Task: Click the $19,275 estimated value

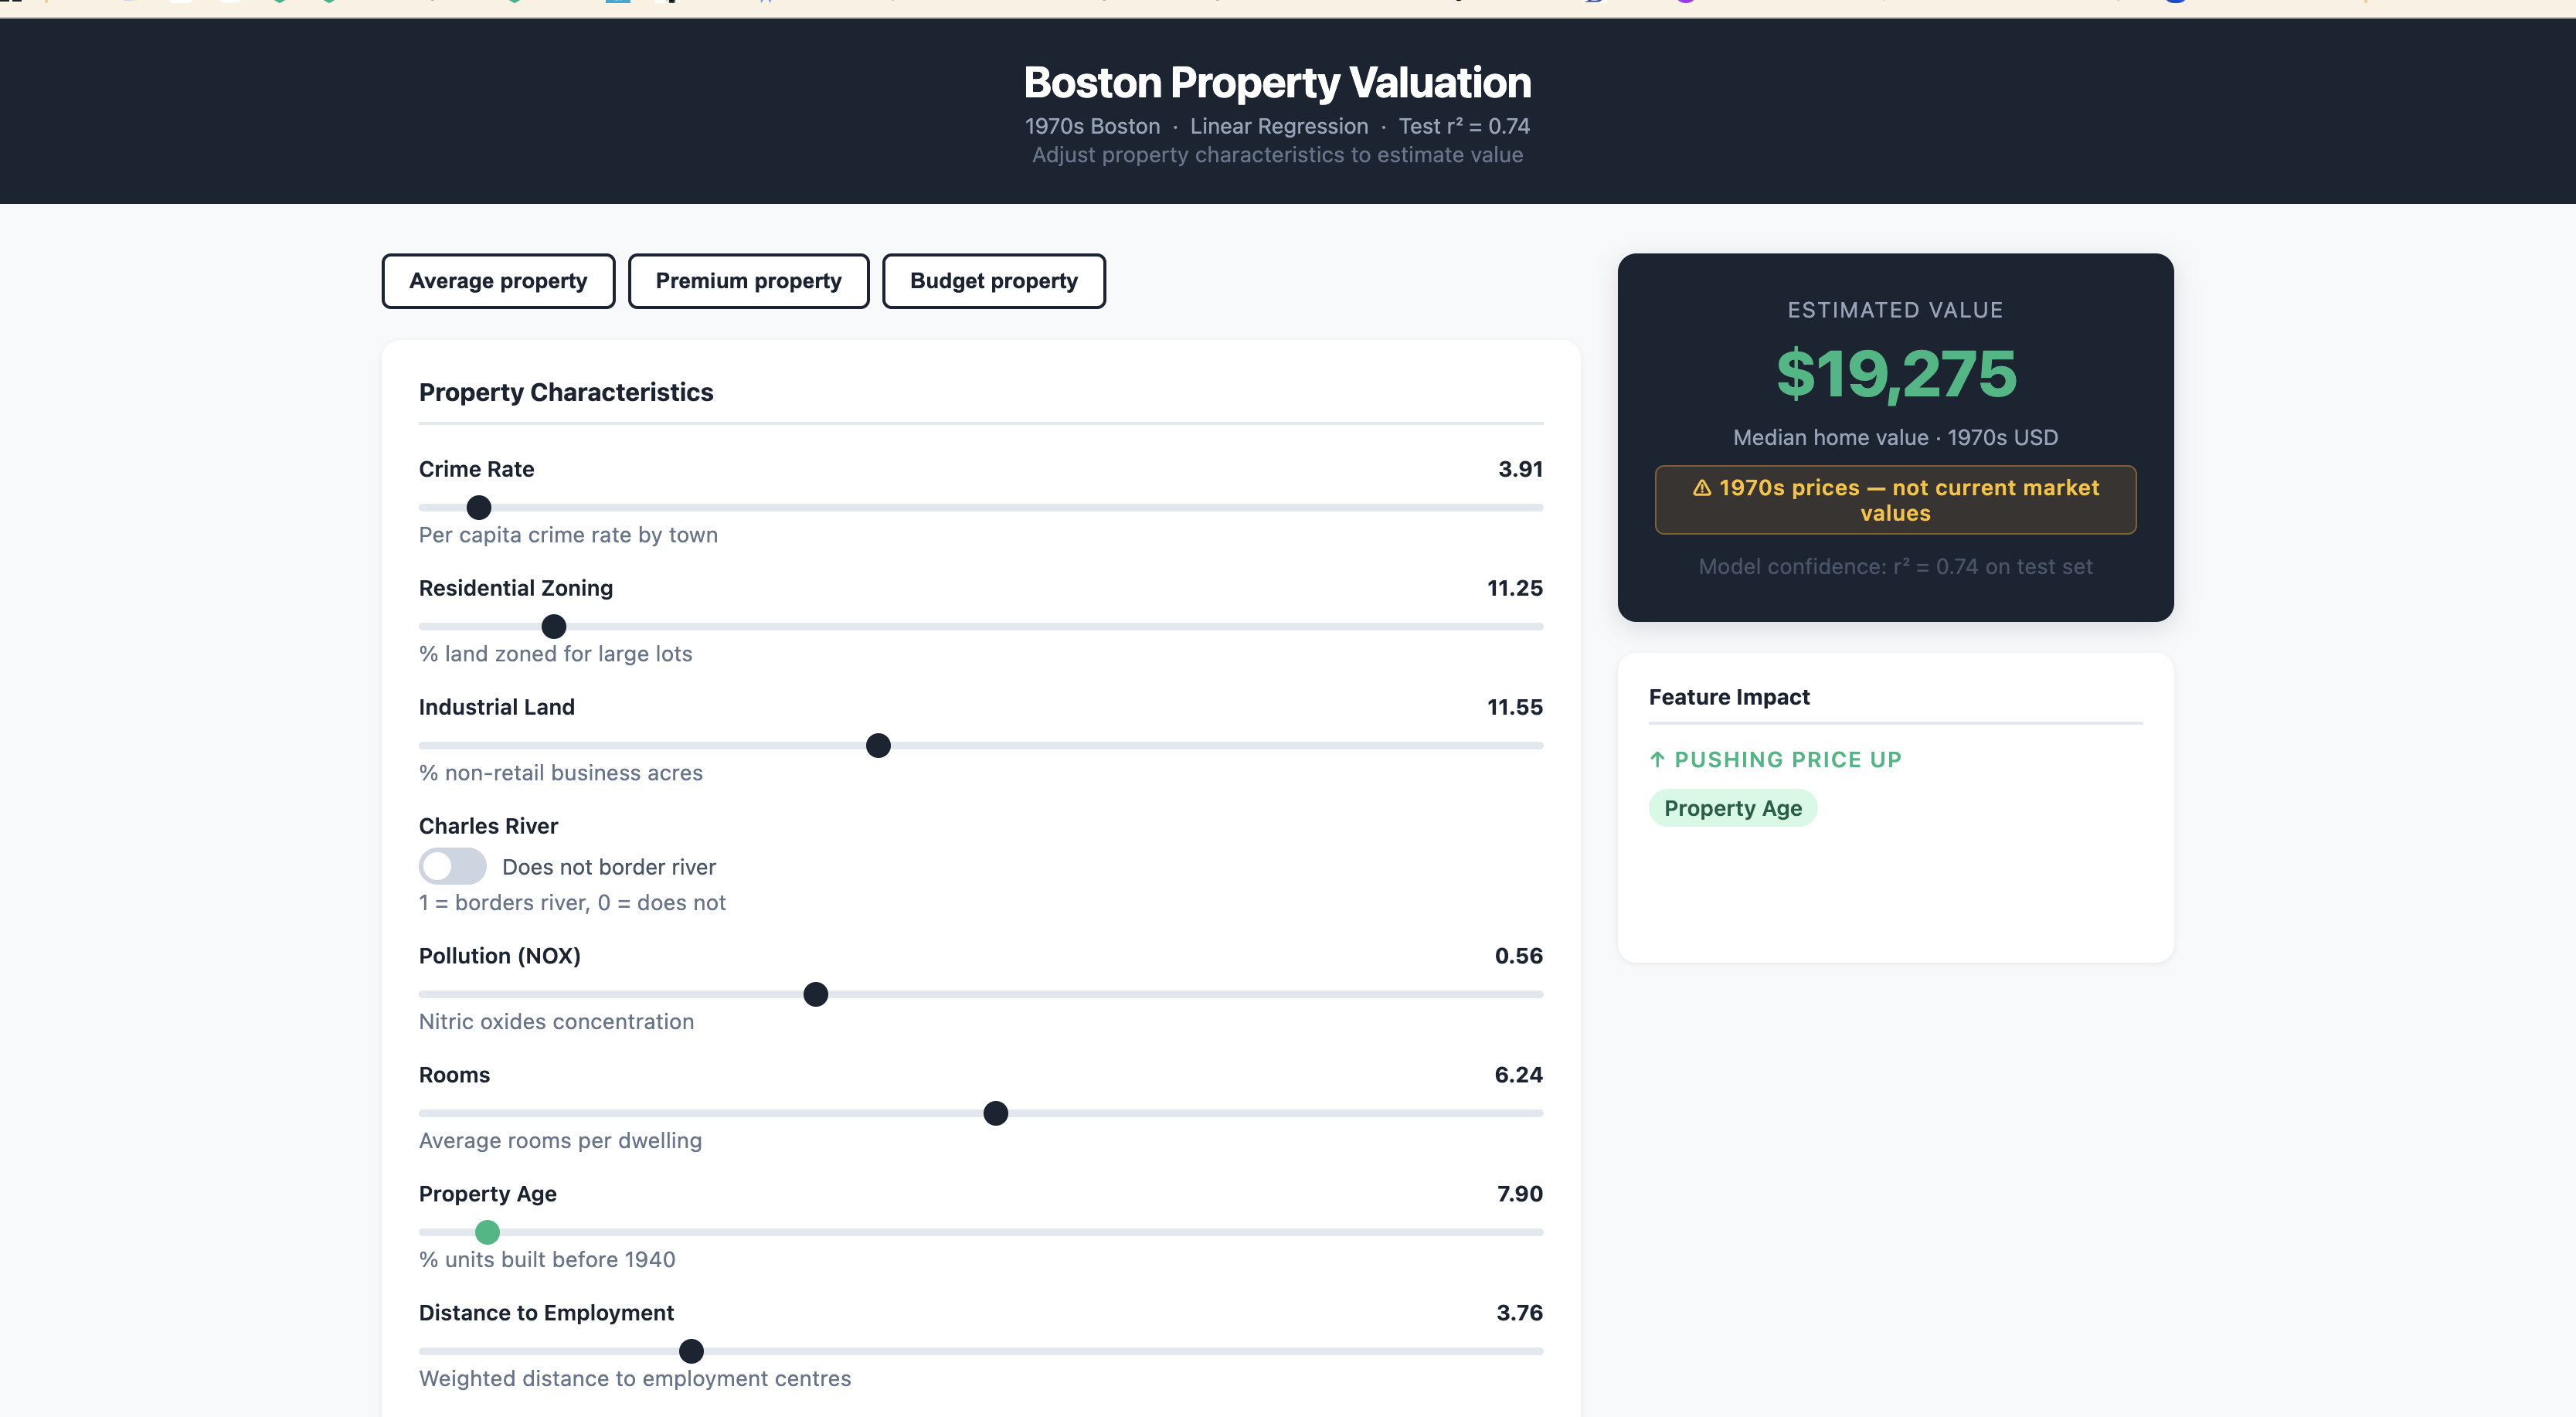Action: pos(1896,374)
